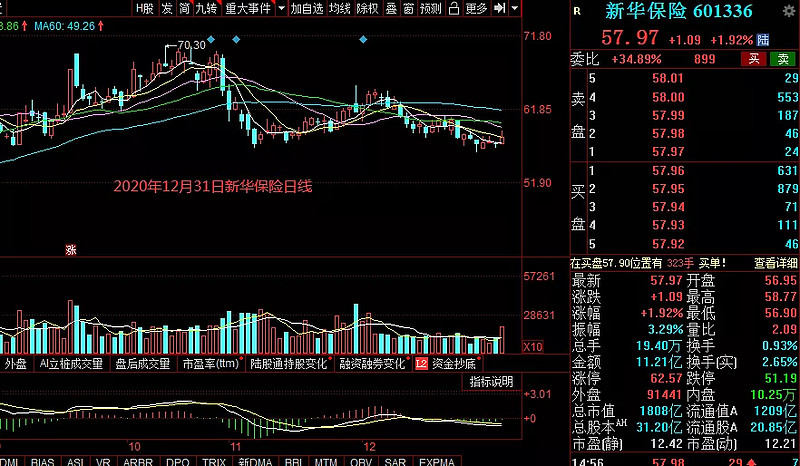Expand the 更多 toolbar menu

point(477,8)
